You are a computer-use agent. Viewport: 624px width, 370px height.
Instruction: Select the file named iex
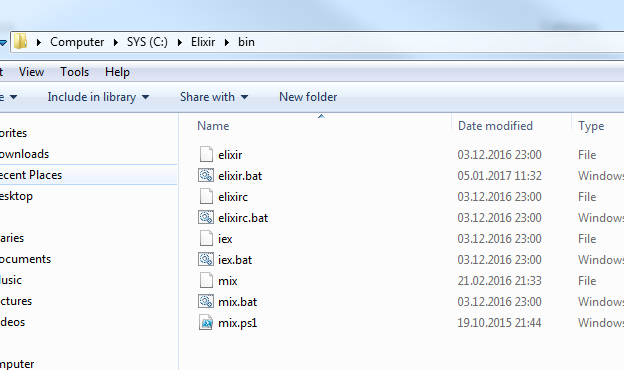[225, 239]
